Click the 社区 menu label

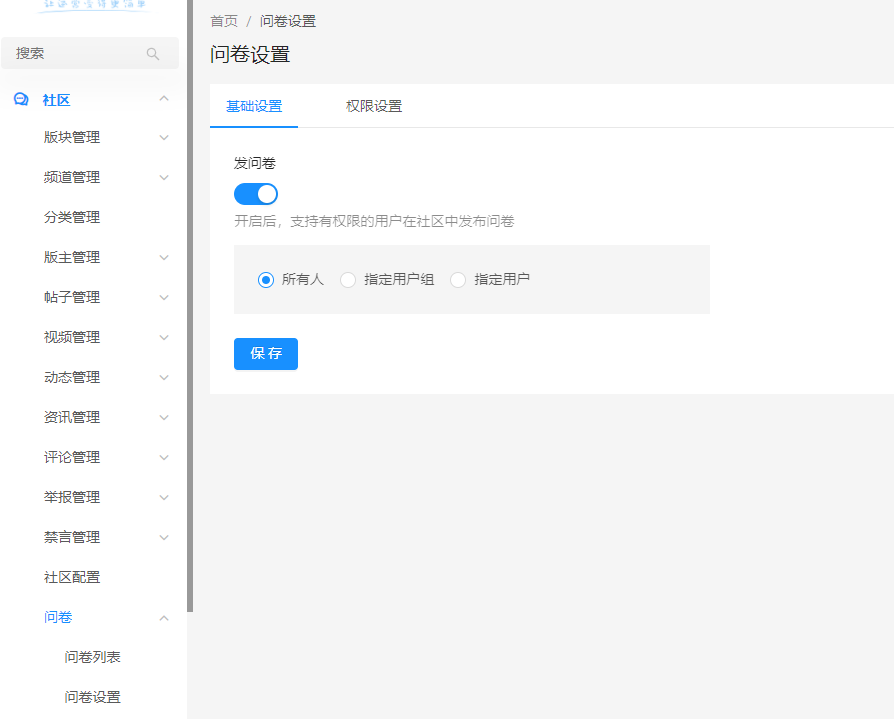pyautogui.click(x=56, y=100)
